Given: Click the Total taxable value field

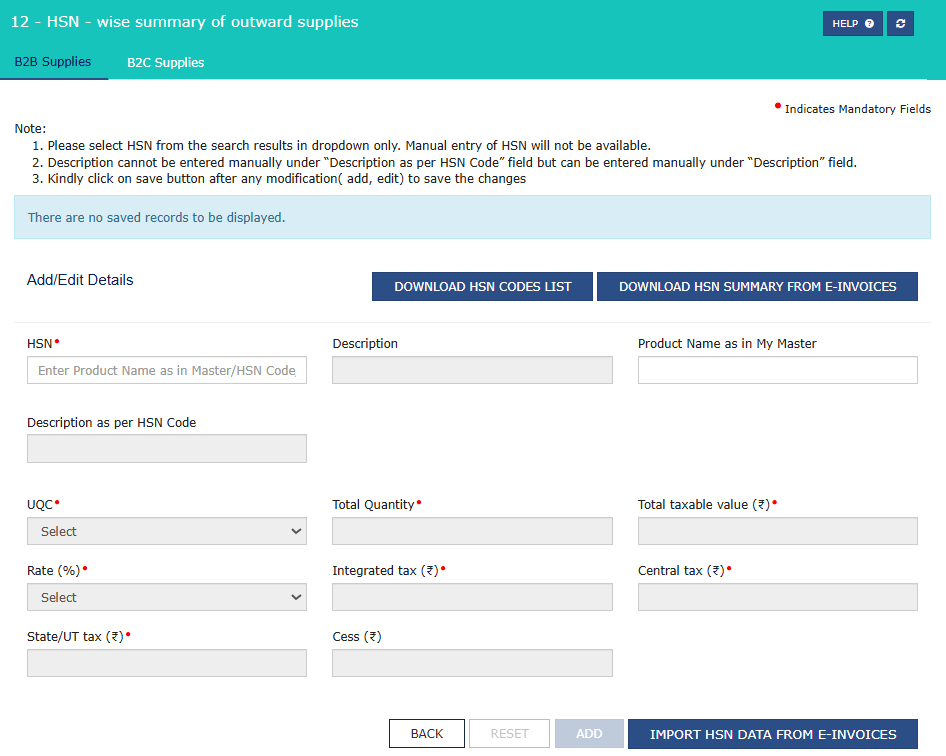Looking at the screenshot, I should [778, 531].
